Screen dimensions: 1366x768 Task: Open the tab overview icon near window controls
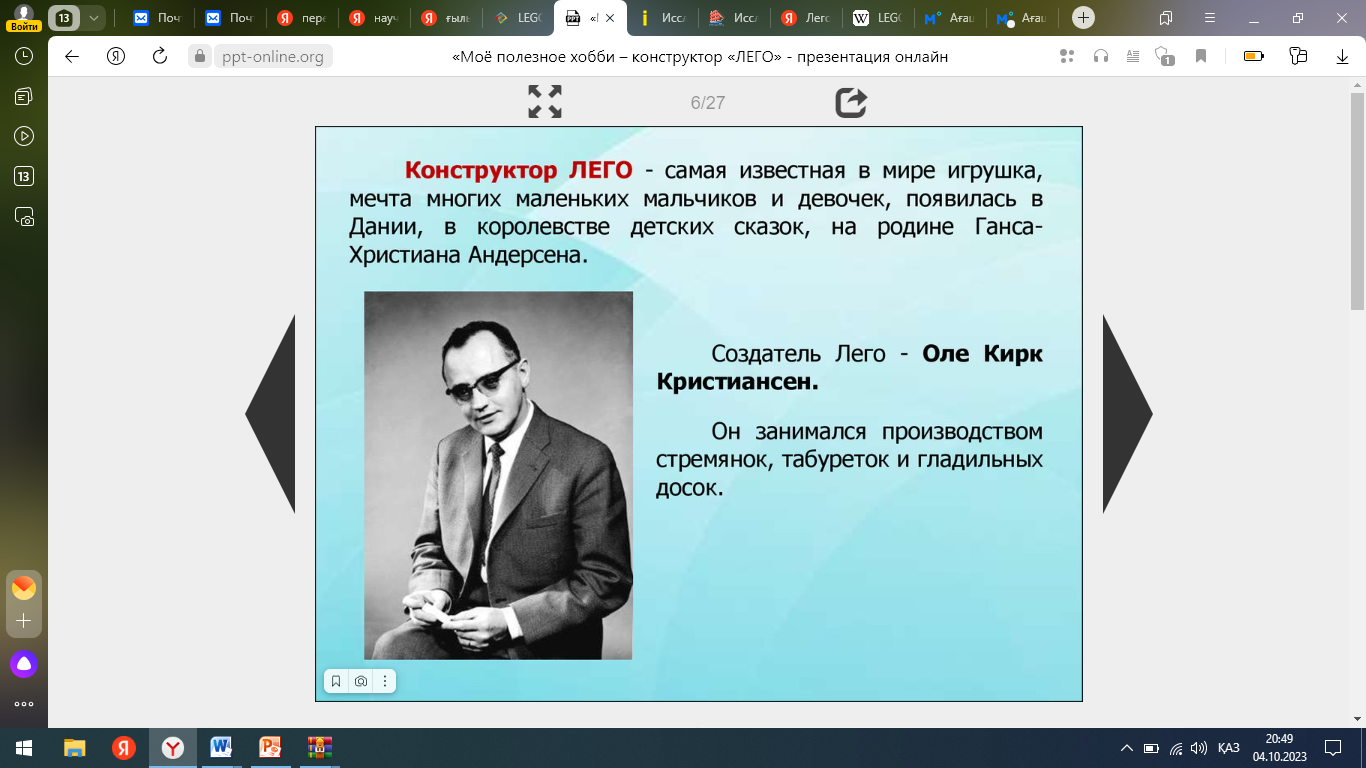[x=1166, y=18]
